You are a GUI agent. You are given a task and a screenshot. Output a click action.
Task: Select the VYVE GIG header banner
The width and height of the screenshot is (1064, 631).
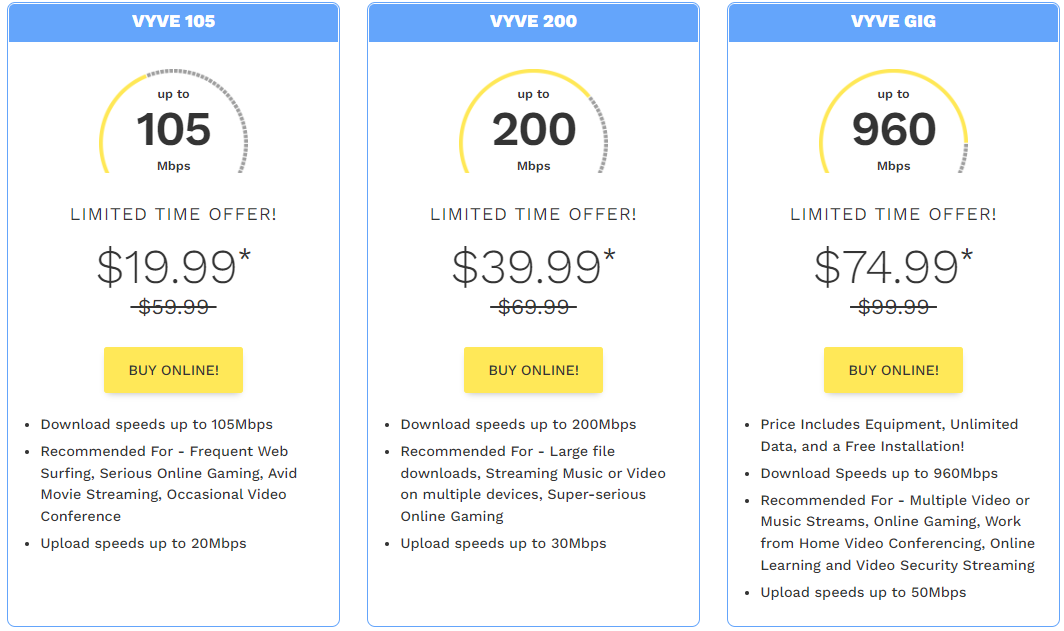point(893,21)
